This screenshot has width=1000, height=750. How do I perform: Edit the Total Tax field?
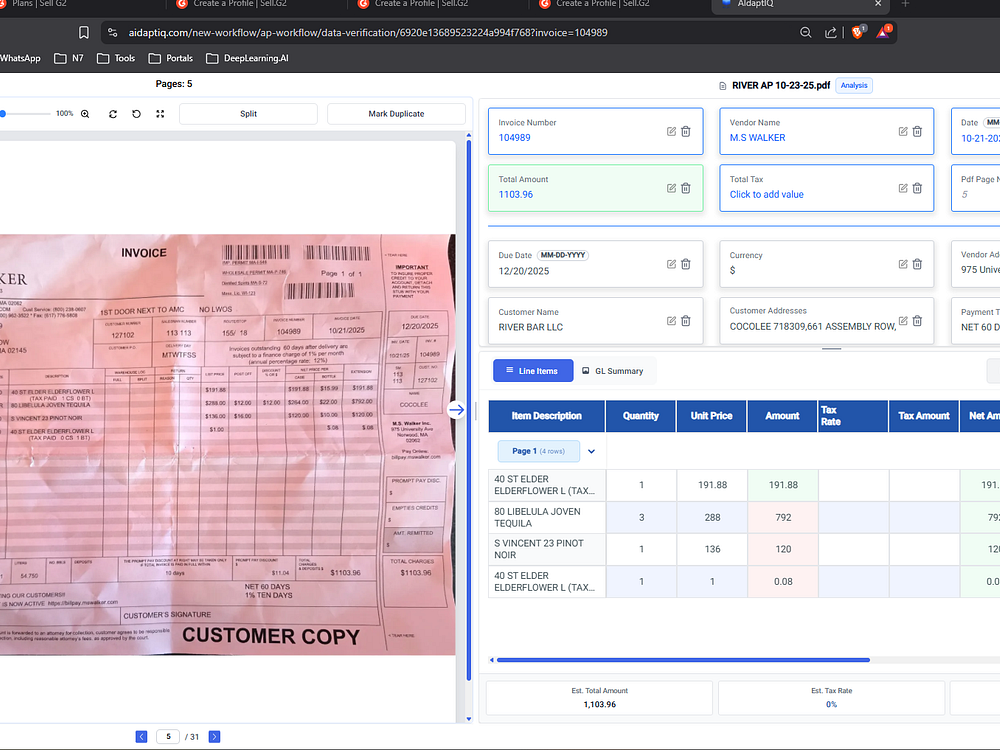[x=903, y=188]
